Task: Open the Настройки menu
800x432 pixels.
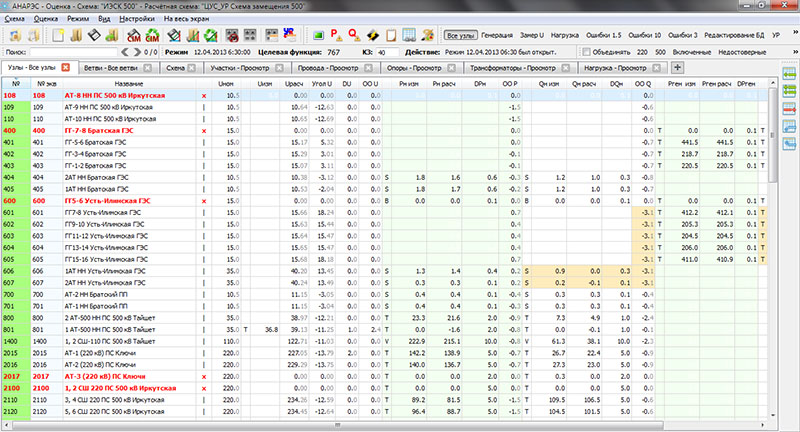Action: coord(137,19)
